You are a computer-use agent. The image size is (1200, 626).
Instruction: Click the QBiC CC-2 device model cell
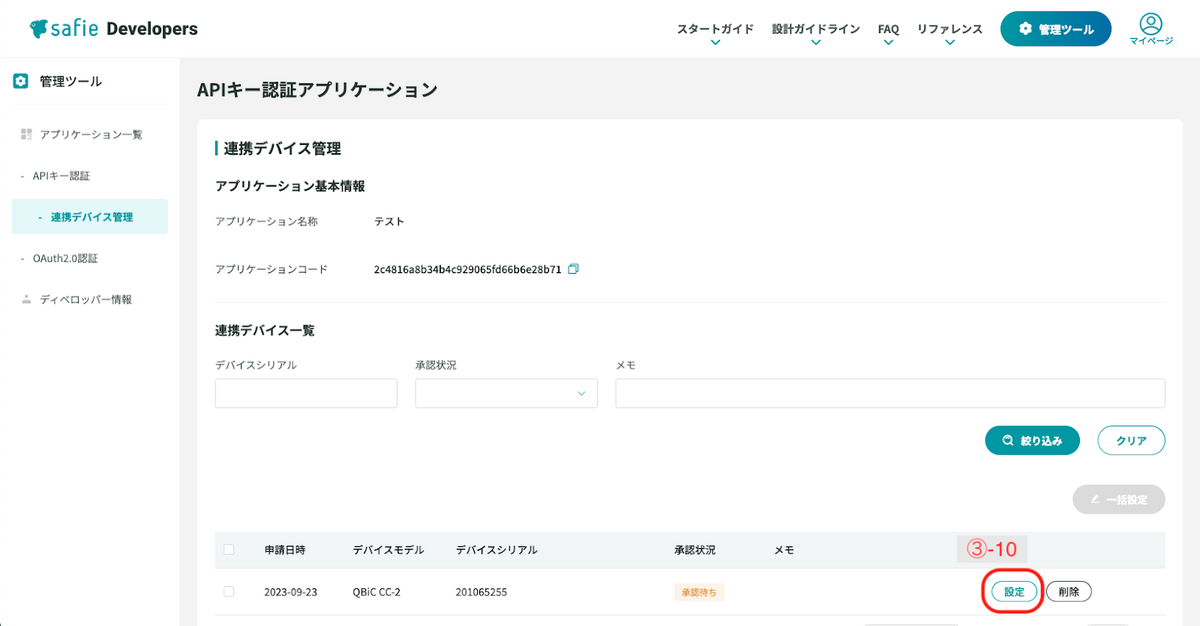[x=376, y=592]
